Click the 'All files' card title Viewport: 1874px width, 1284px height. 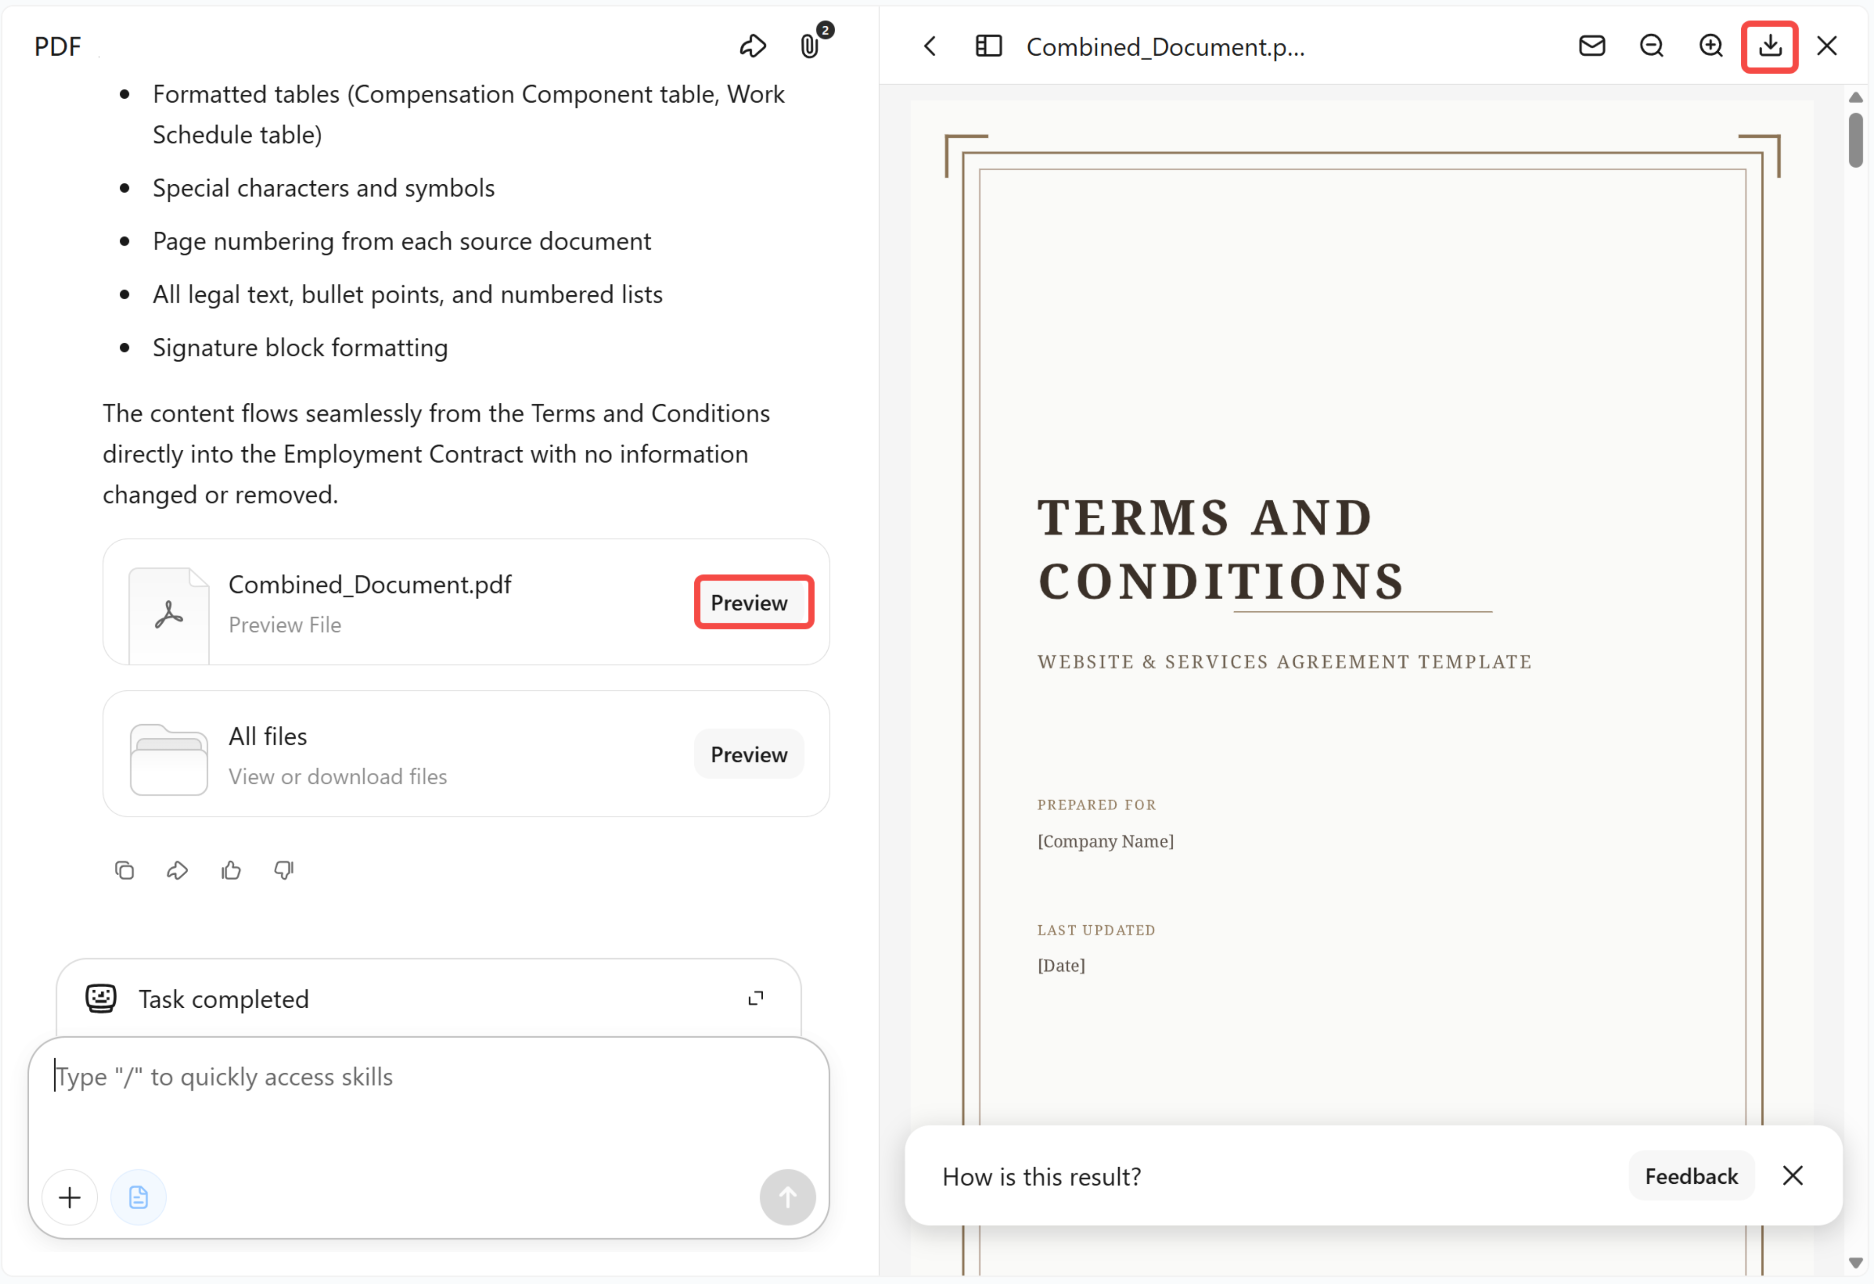tap(268, 737)
